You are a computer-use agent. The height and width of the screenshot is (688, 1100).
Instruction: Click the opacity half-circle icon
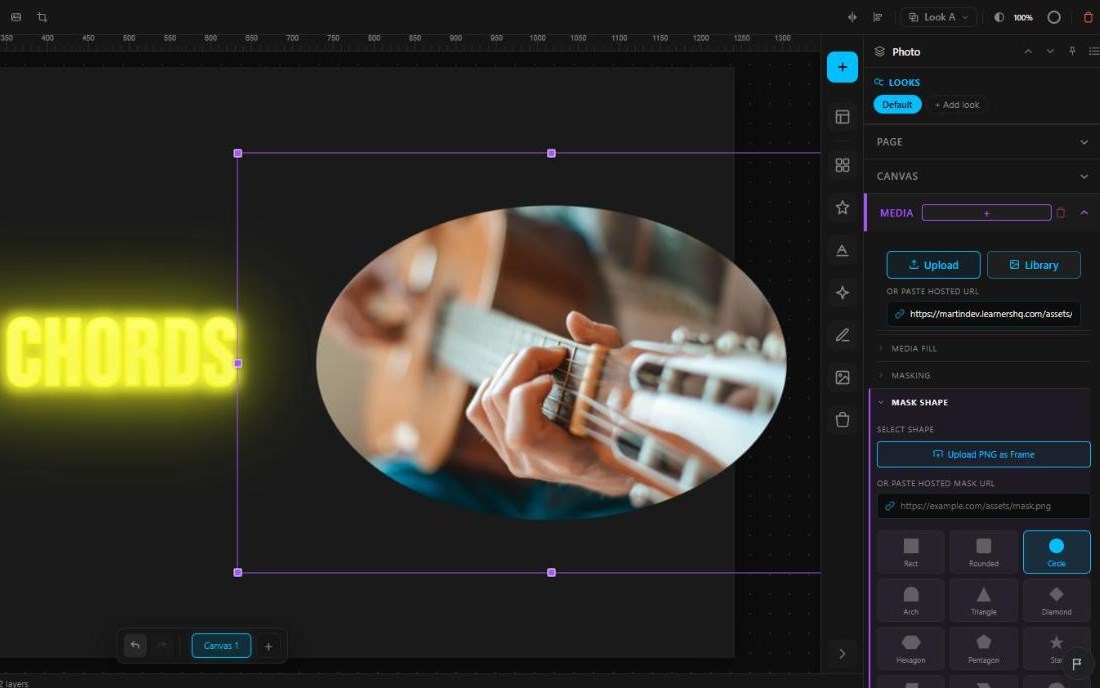999,17
